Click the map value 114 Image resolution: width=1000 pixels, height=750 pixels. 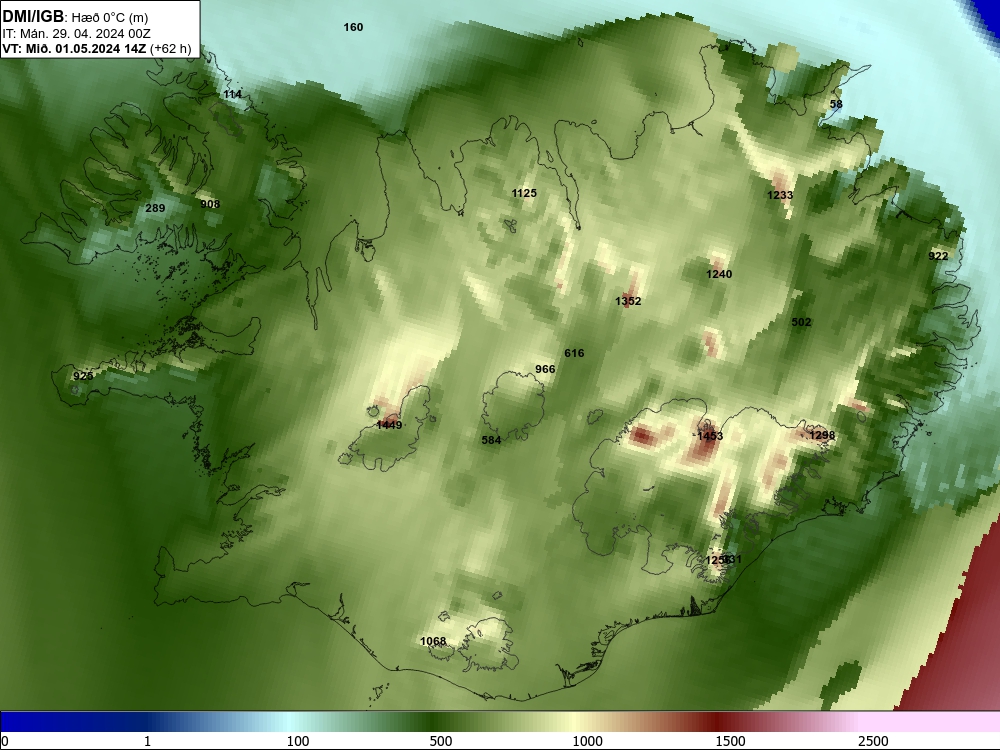232,94
